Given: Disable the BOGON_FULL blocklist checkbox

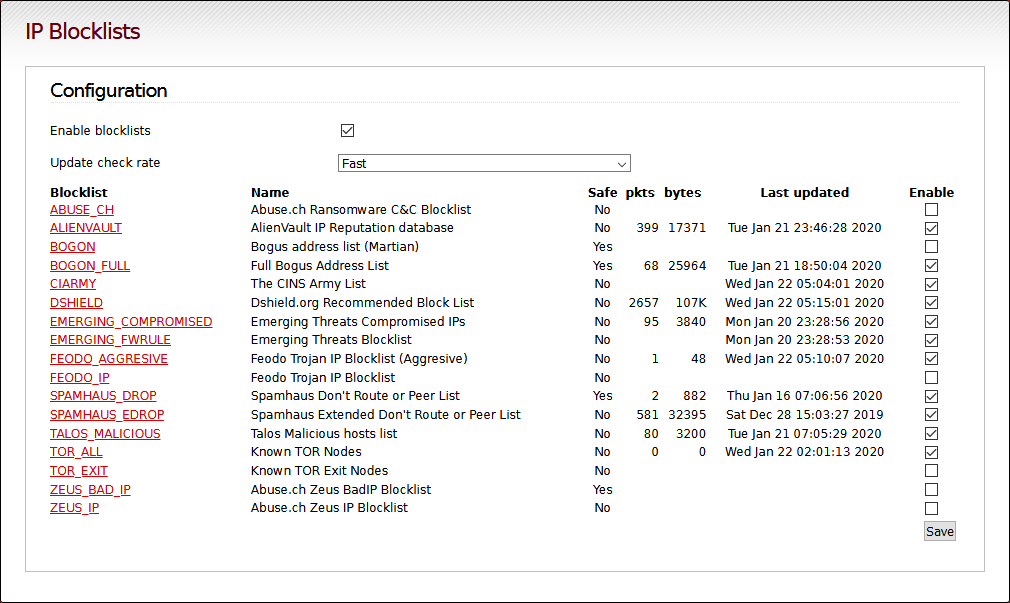Looking at the screenshot, I should 931,265.
